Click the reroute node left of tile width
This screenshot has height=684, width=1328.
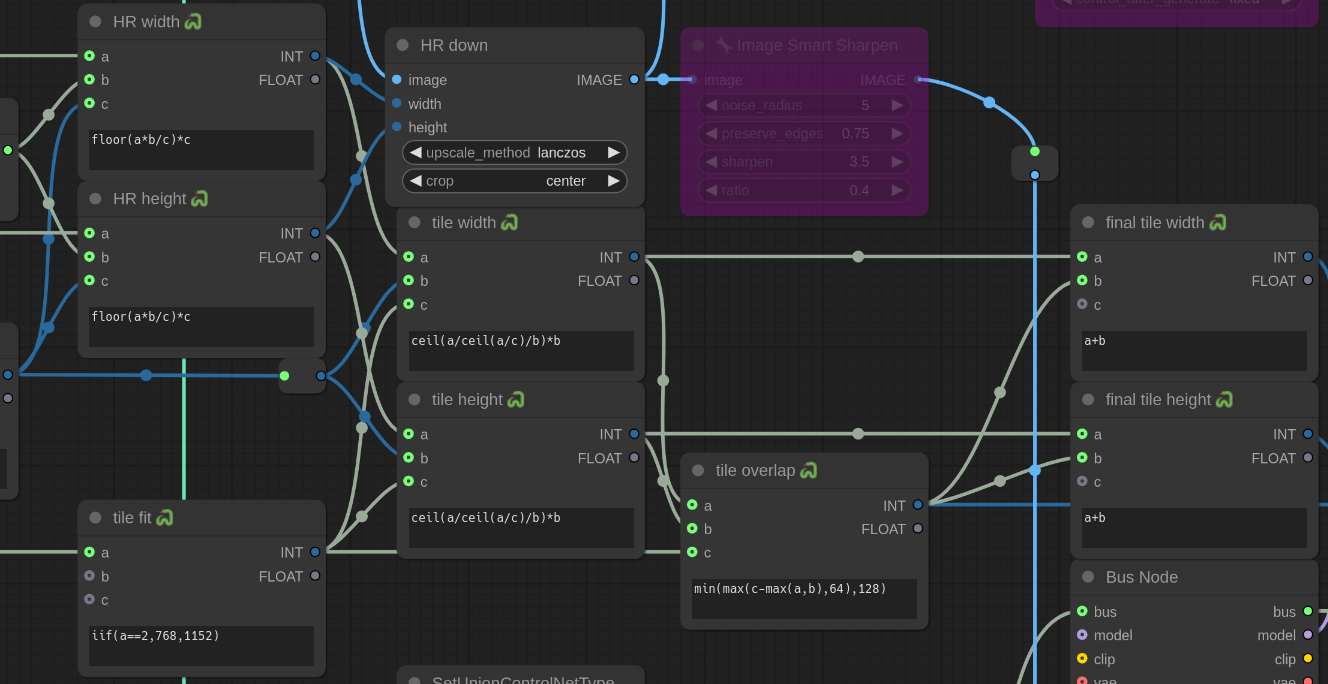pyautogui.click(x=302, y=376)
